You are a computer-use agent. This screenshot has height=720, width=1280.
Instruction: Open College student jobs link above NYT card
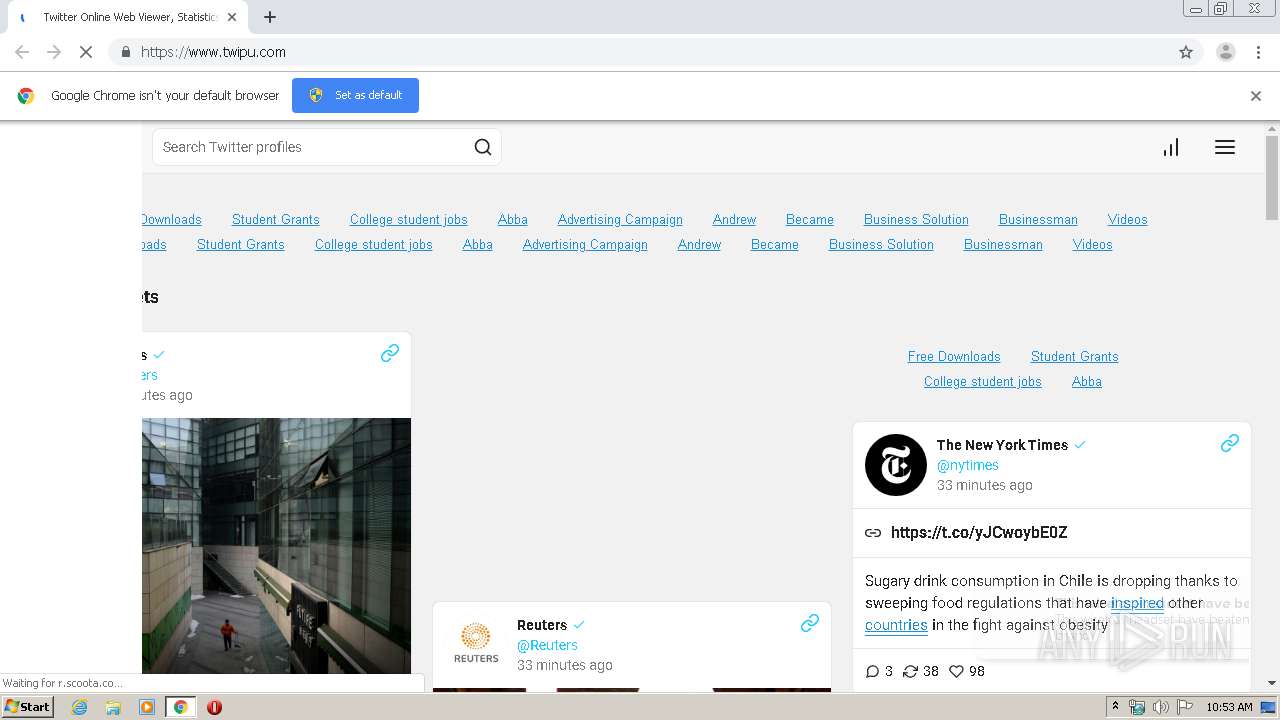pos(983,381)
